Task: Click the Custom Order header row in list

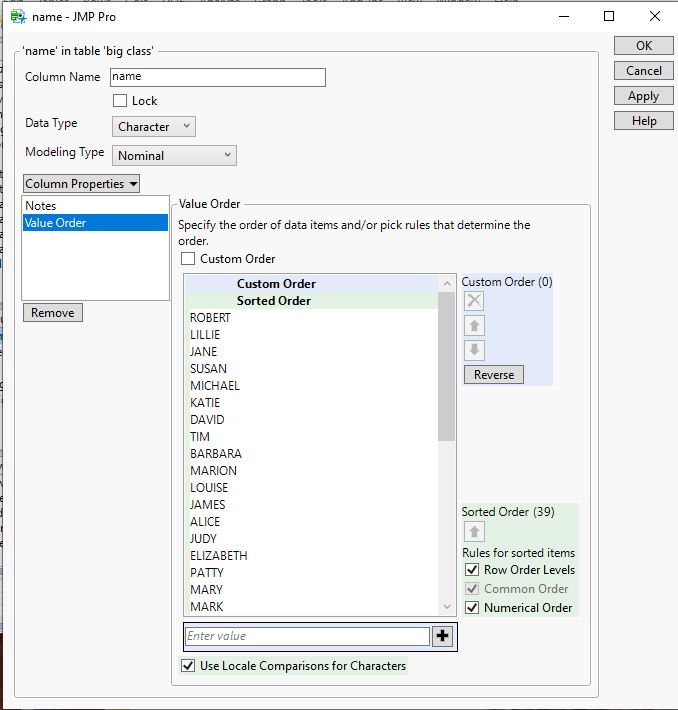Action: click(x=312, y=284)
